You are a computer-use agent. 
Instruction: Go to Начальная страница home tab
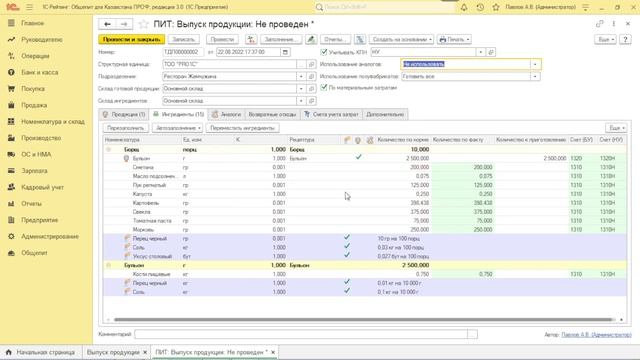41,352
